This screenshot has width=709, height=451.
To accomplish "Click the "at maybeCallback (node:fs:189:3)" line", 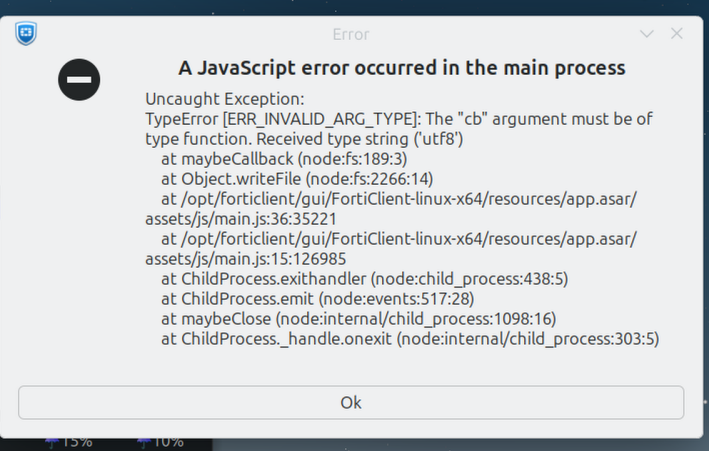I will [284, 159].
